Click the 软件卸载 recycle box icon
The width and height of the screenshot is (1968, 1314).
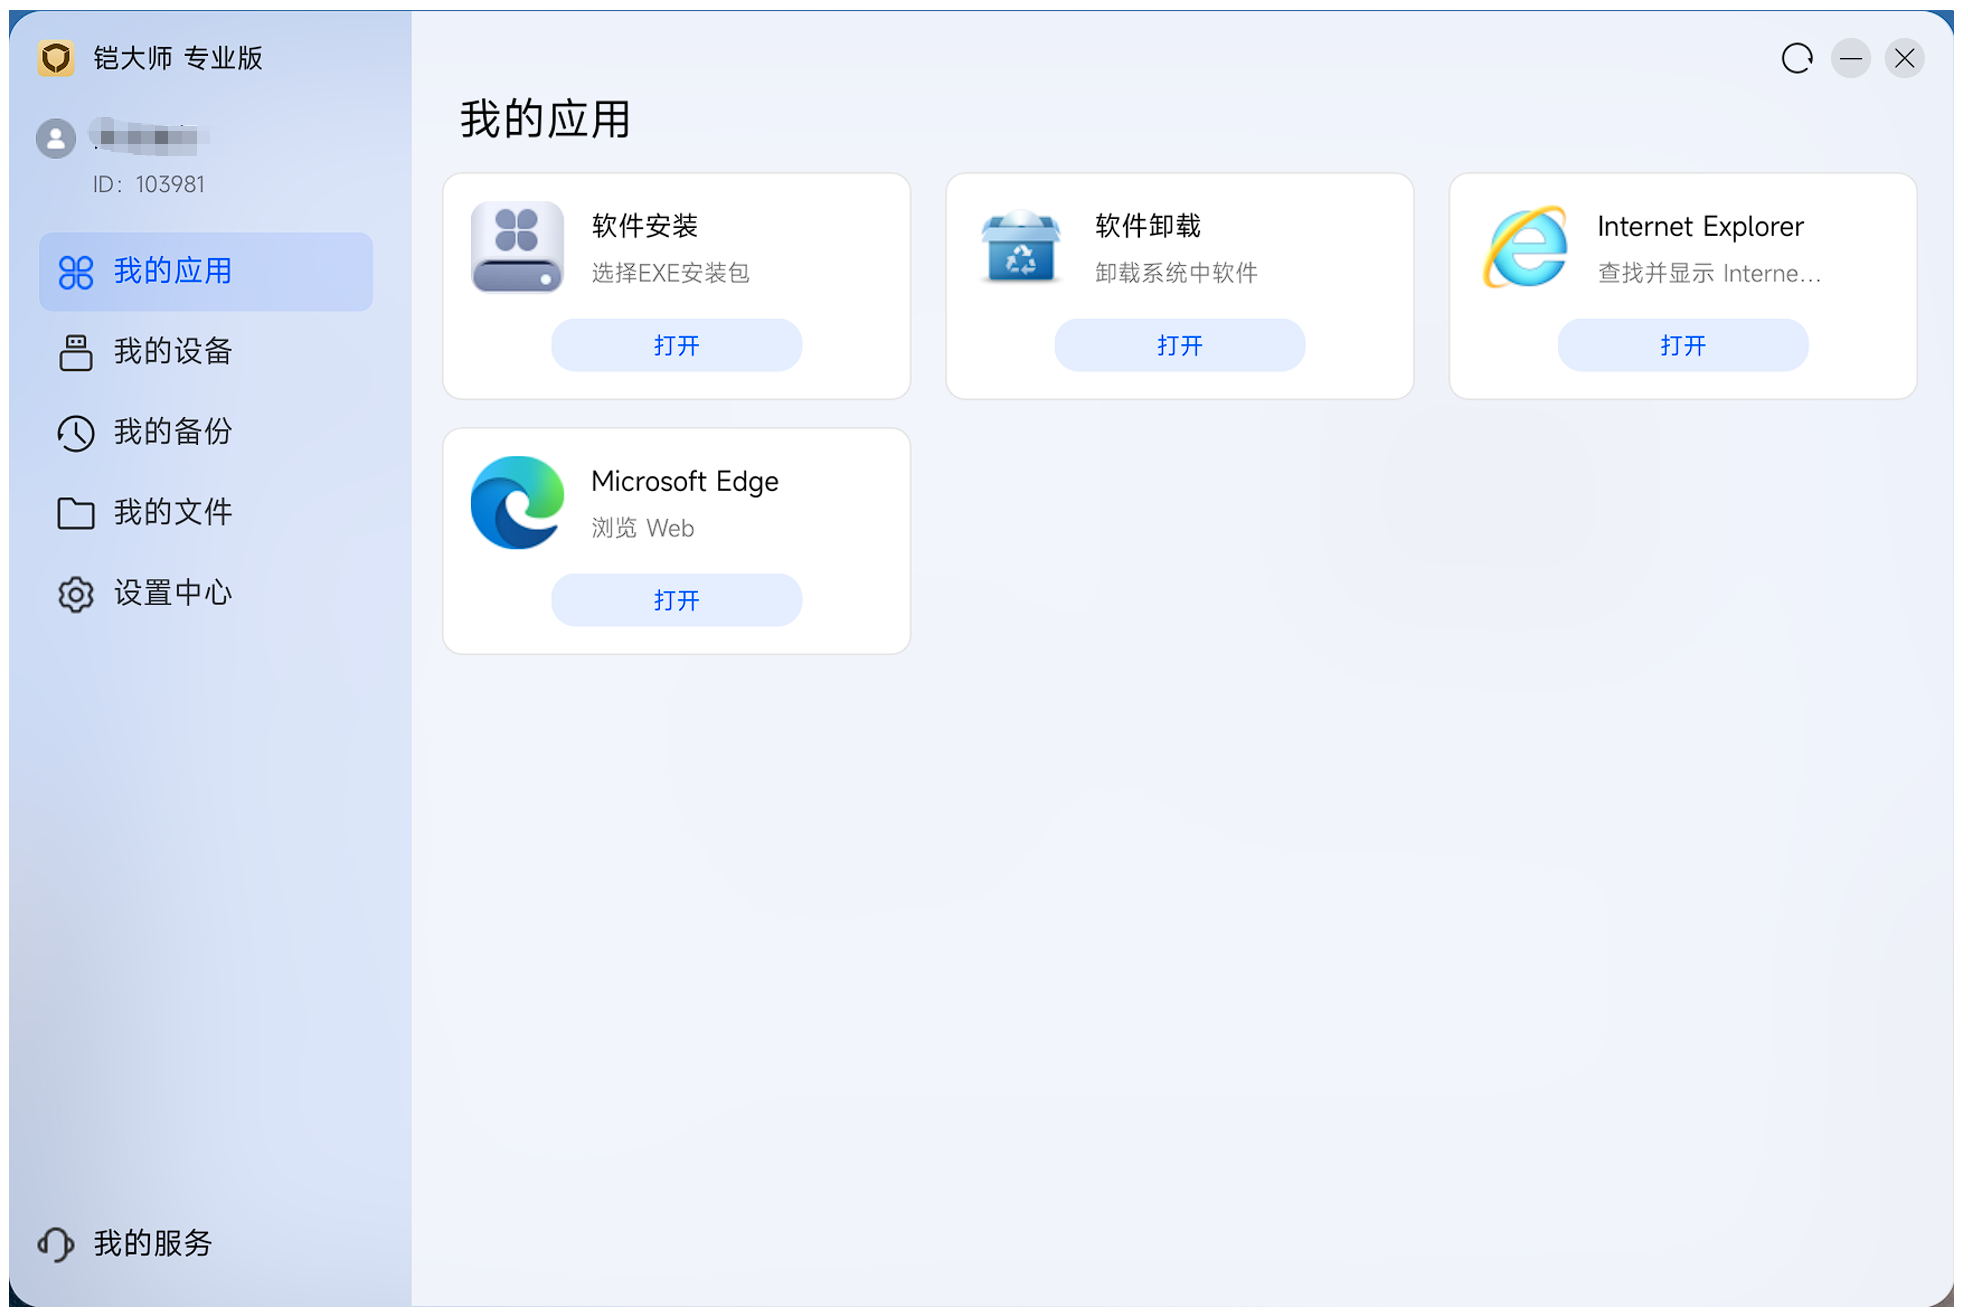(x=1020, y=247)
